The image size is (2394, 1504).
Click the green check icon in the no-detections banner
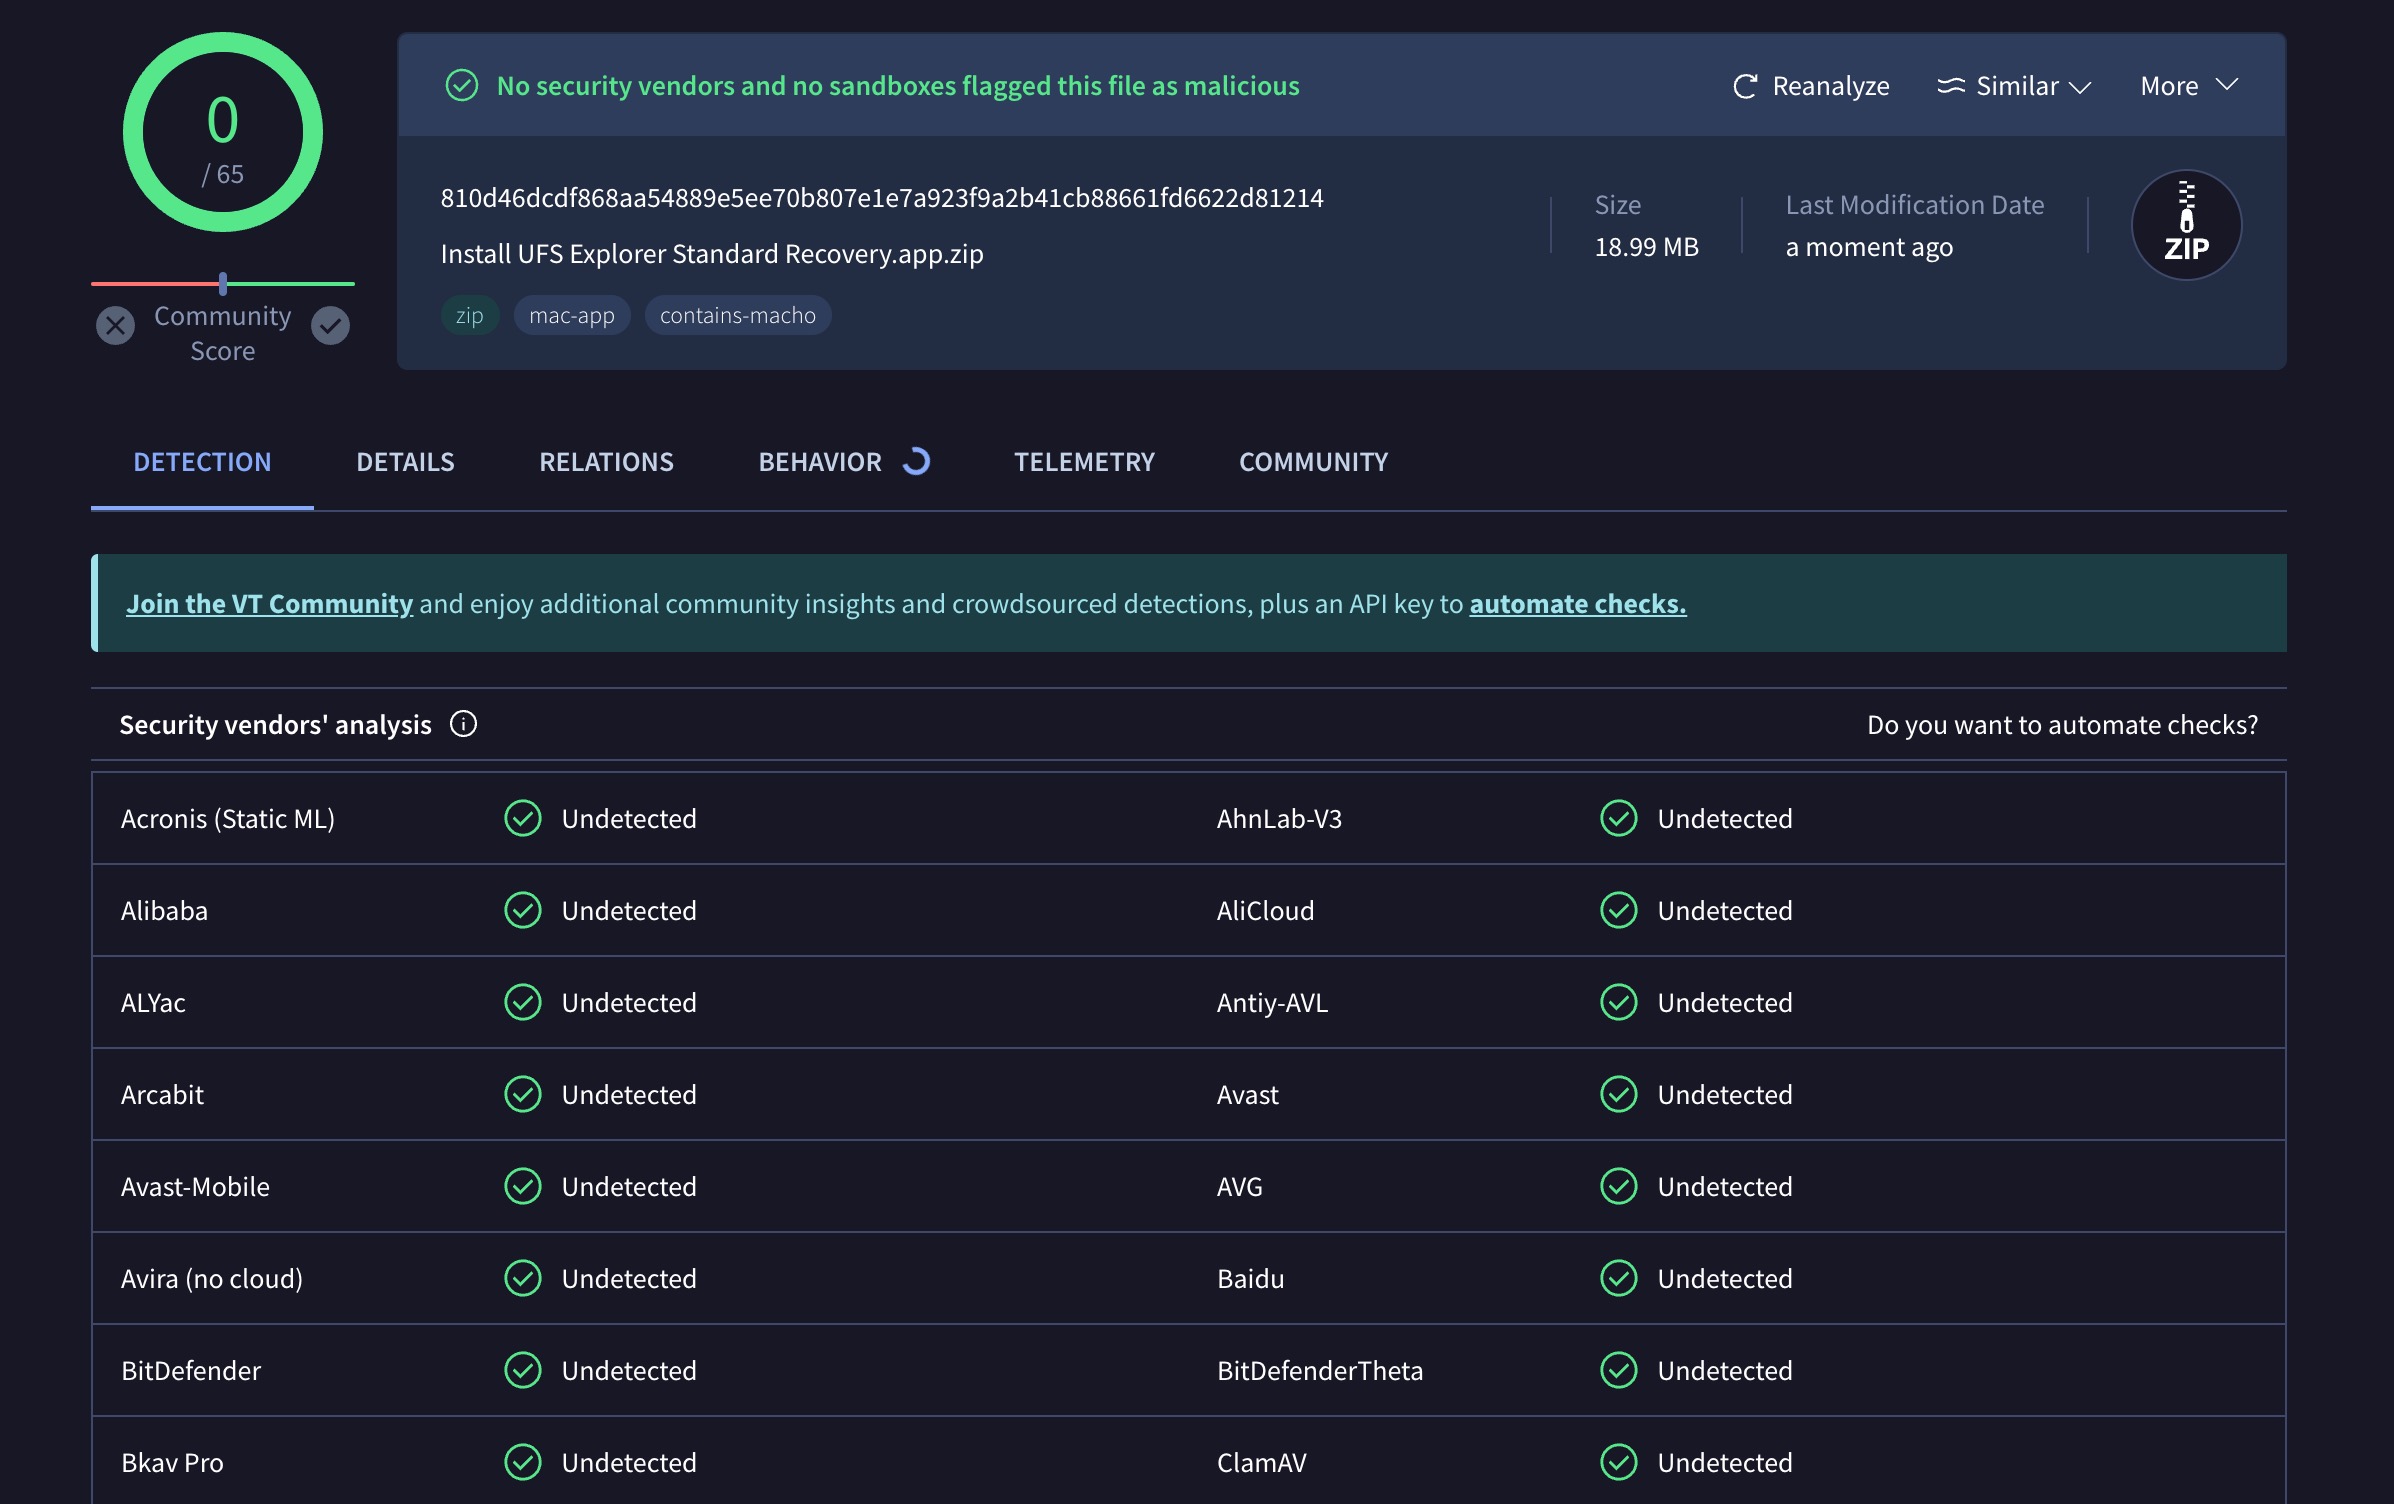click(461, 85)
